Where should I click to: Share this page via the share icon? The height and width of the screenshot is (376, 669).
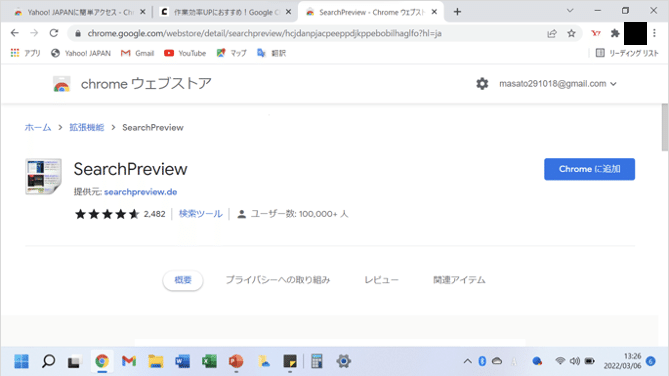552,33
